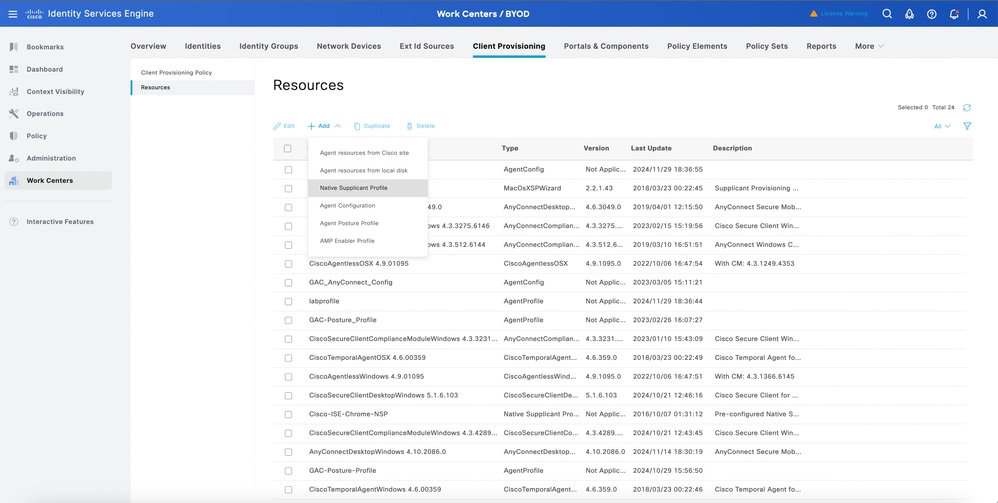Click the CiscoTemporalAgentWindows 4.6.00359 name

(x=375, y=490)
